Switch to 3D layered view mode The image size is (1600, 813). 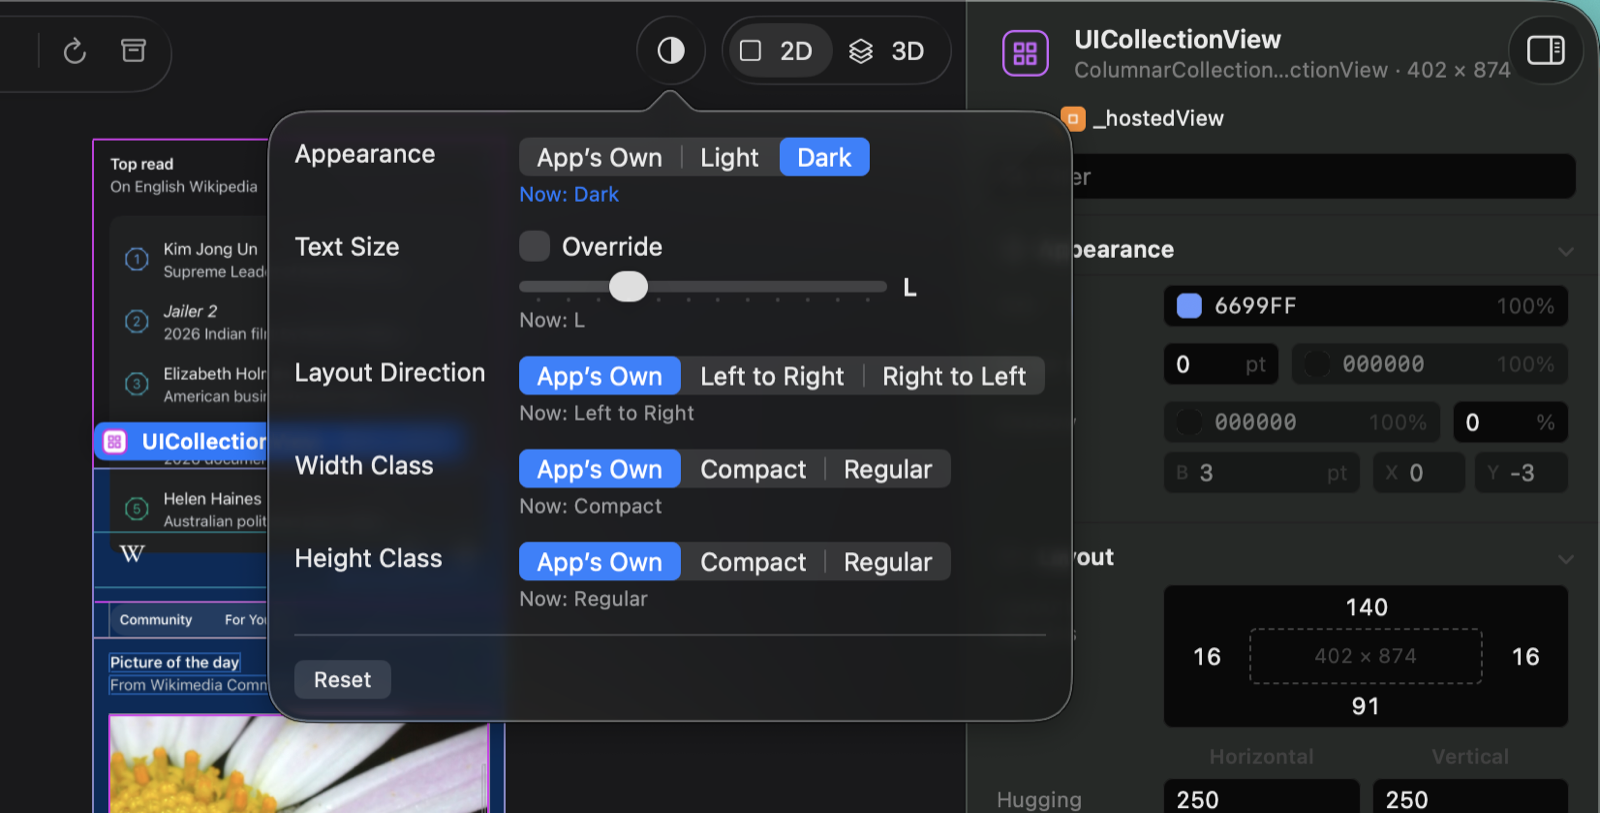(x=887, y=51)
